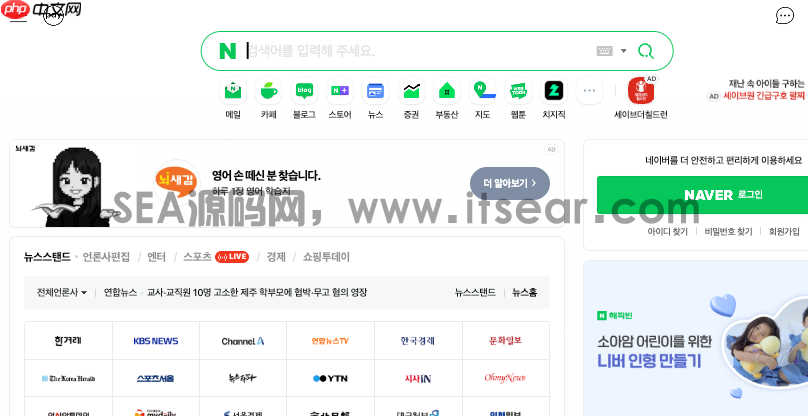Open the 카페 cafe icon
808x416 pixels.
point(268,91)
